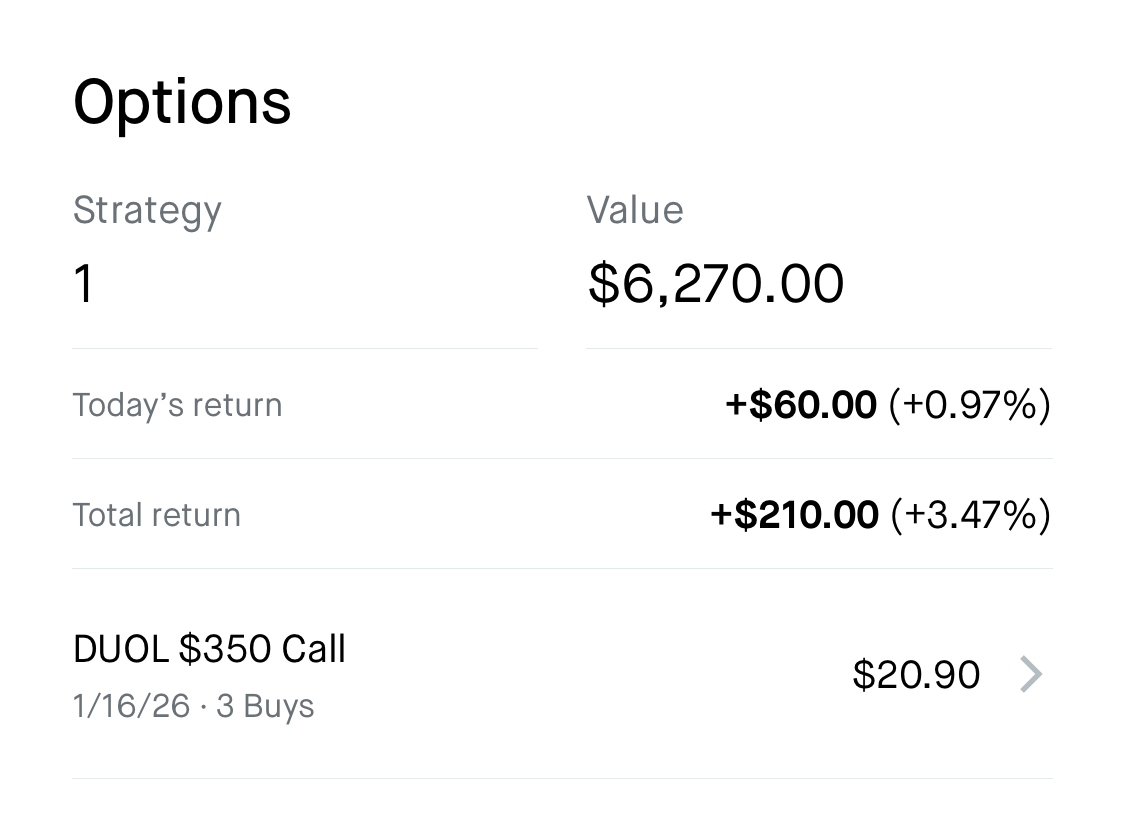This screenshot has height=822, width=1125.
Task: Click the +3.47% total return percentage
Action: [969, 515]
